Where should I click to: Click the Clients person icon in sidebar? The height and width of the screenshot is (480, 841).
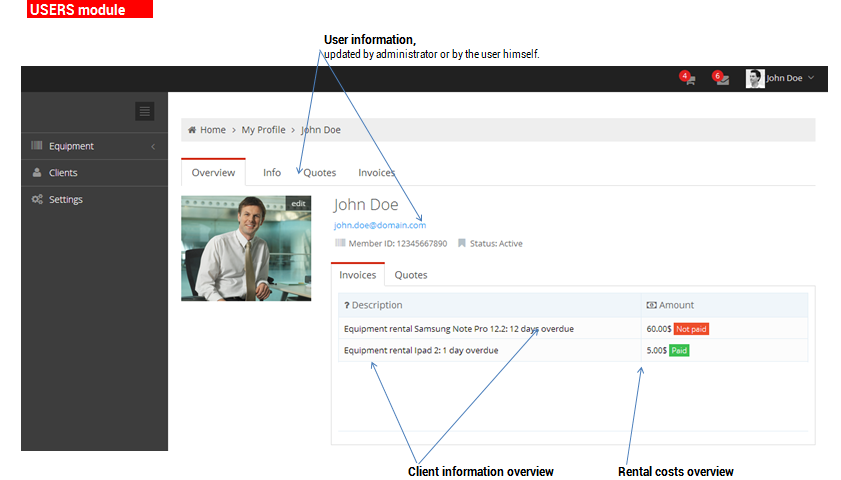[x=36, y=172]
